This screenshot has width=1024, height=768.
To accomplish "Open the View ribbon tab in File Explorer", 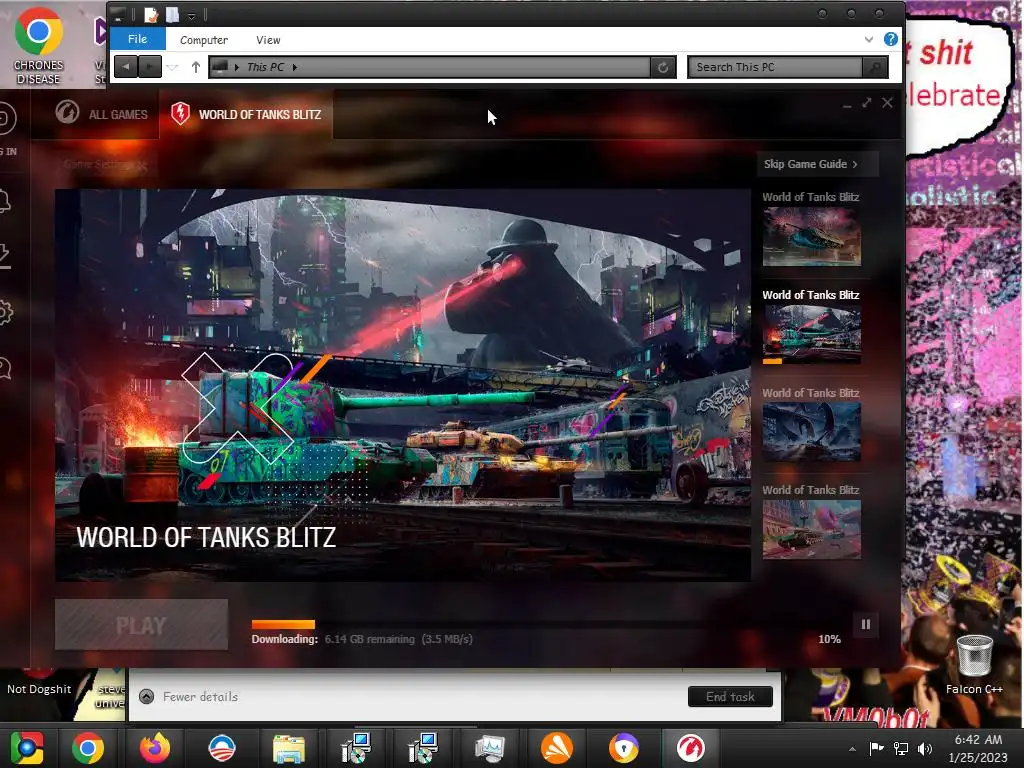I will (268, 40).
